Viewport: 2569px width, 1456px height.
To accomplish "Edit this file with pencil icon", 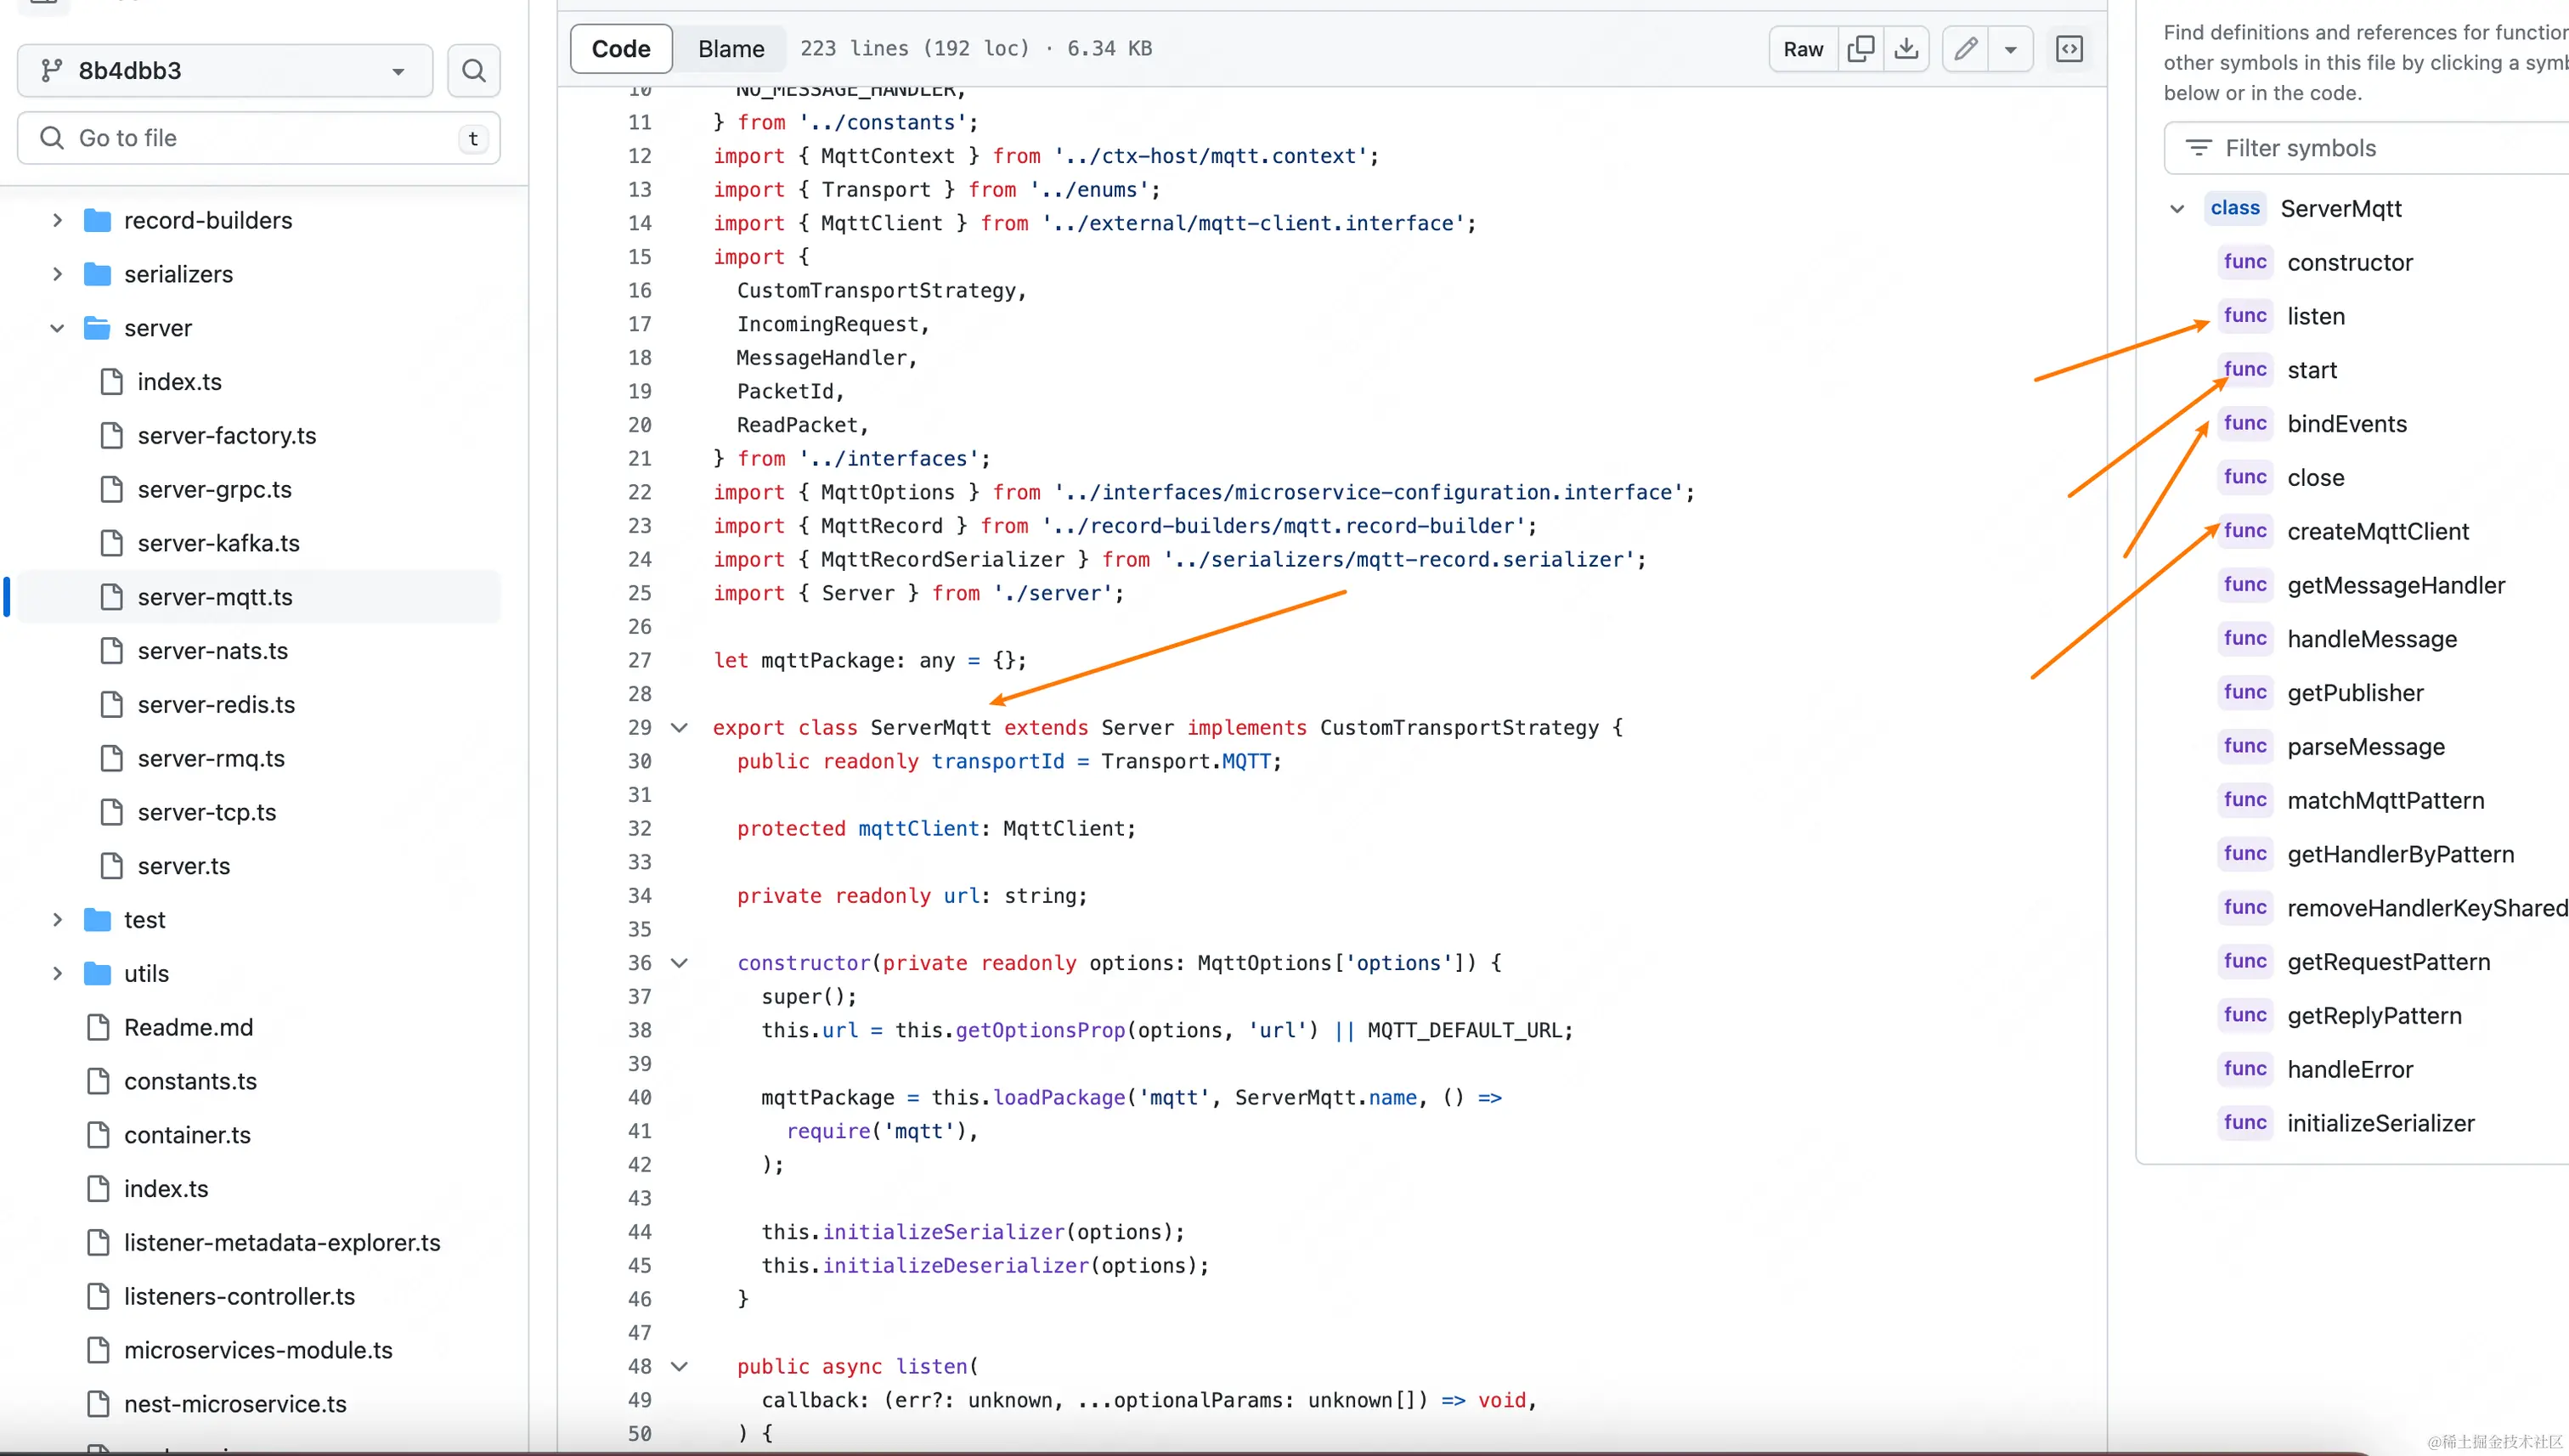I will [1965, 49].
